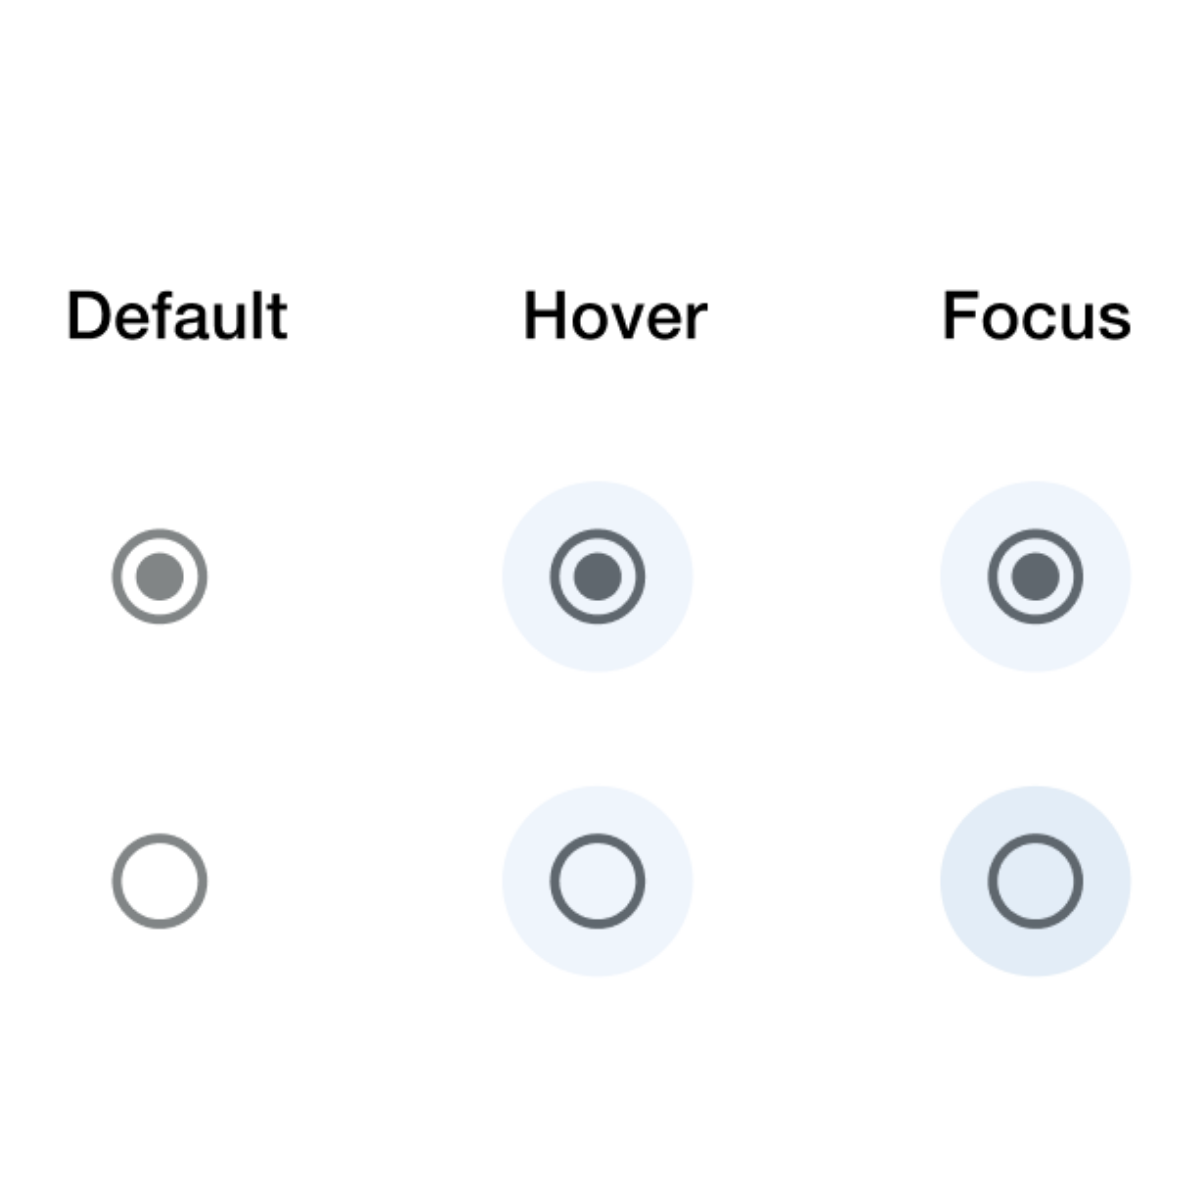Enable the unchecked radio in Hover state
Screen dimensions: 1200x1200
(x=598, y=881)
